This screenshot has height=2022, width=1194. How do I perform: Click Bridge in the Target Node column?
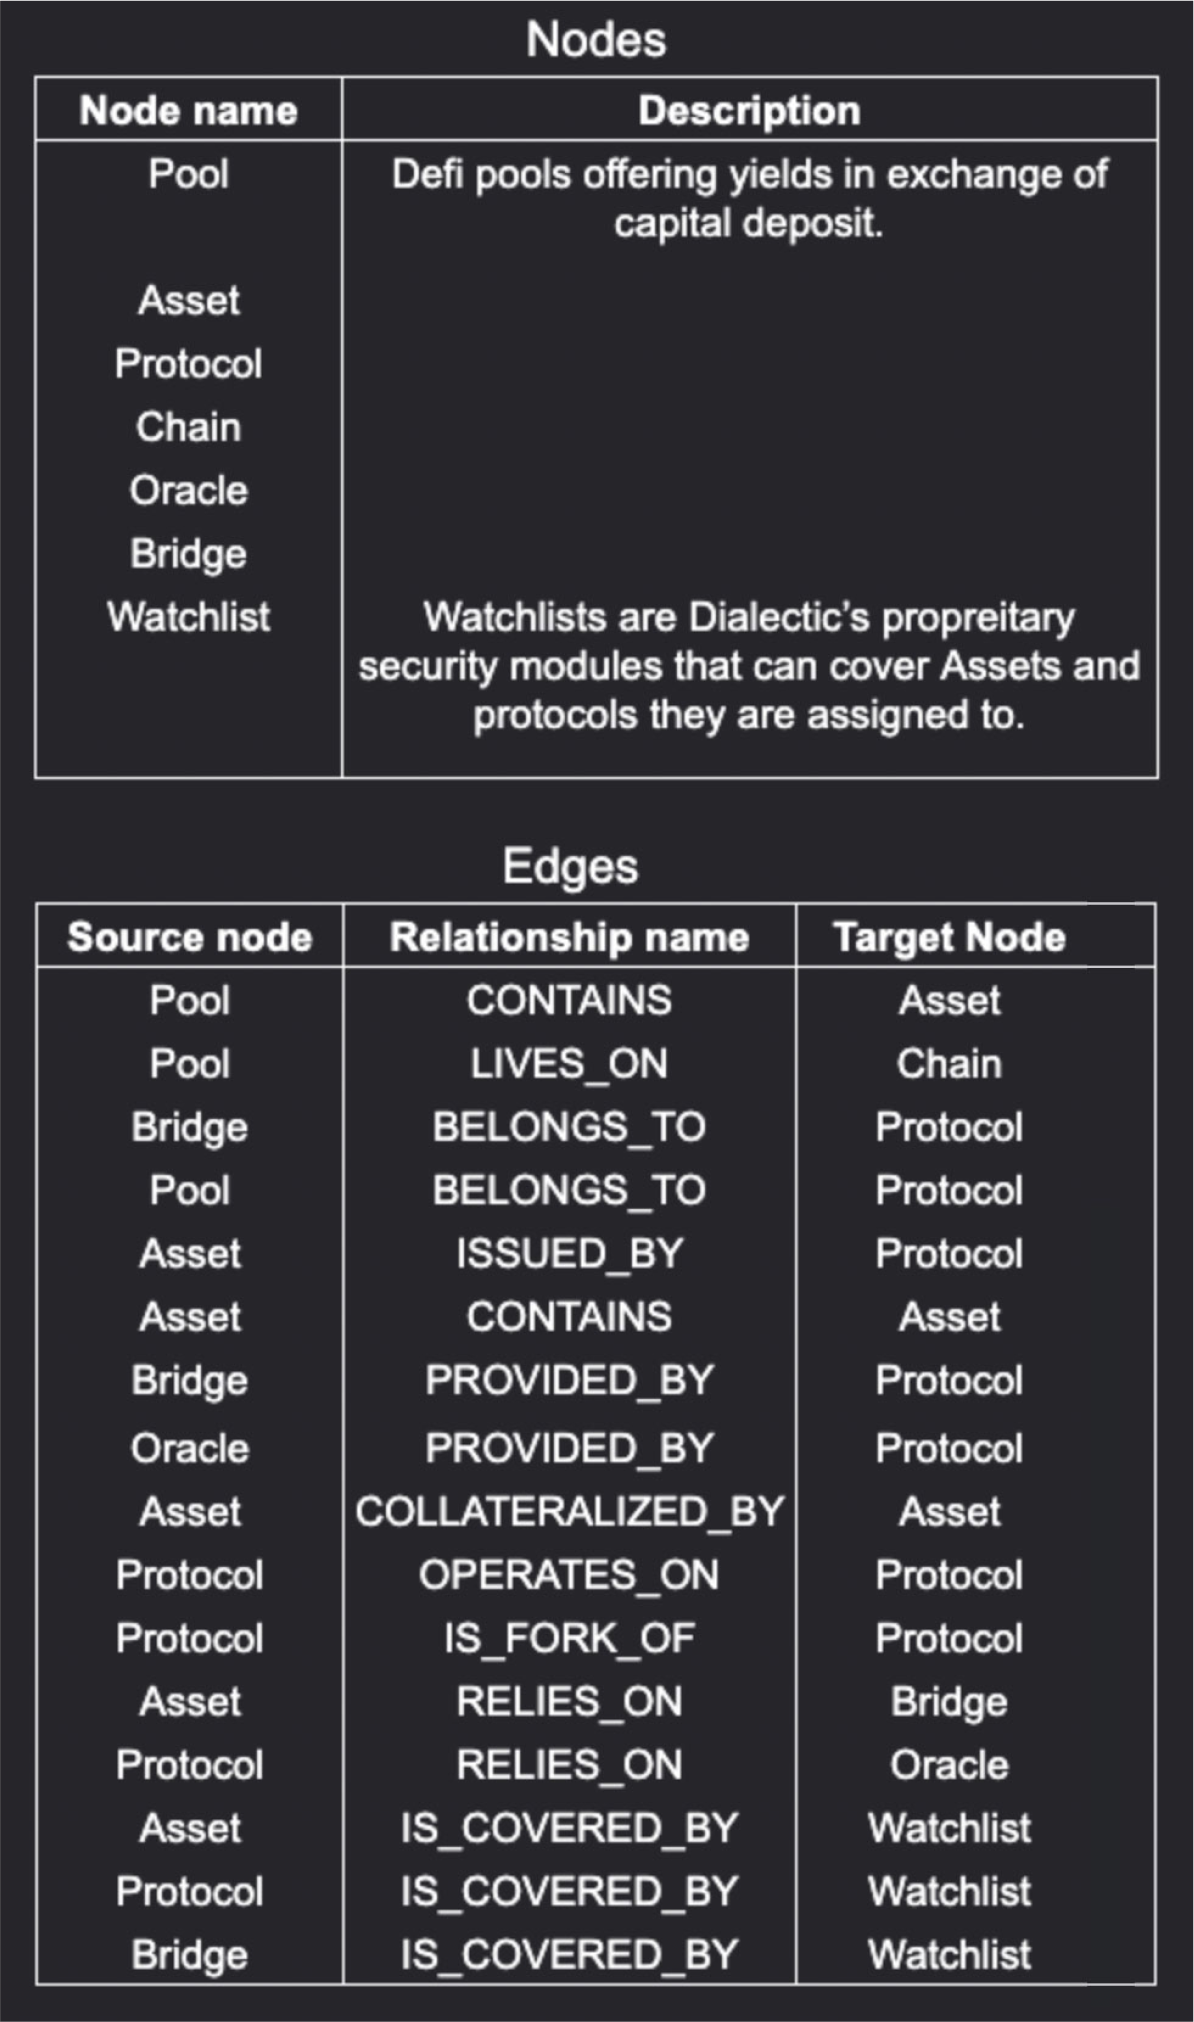pyautogui.click(x=949, y=1702)
